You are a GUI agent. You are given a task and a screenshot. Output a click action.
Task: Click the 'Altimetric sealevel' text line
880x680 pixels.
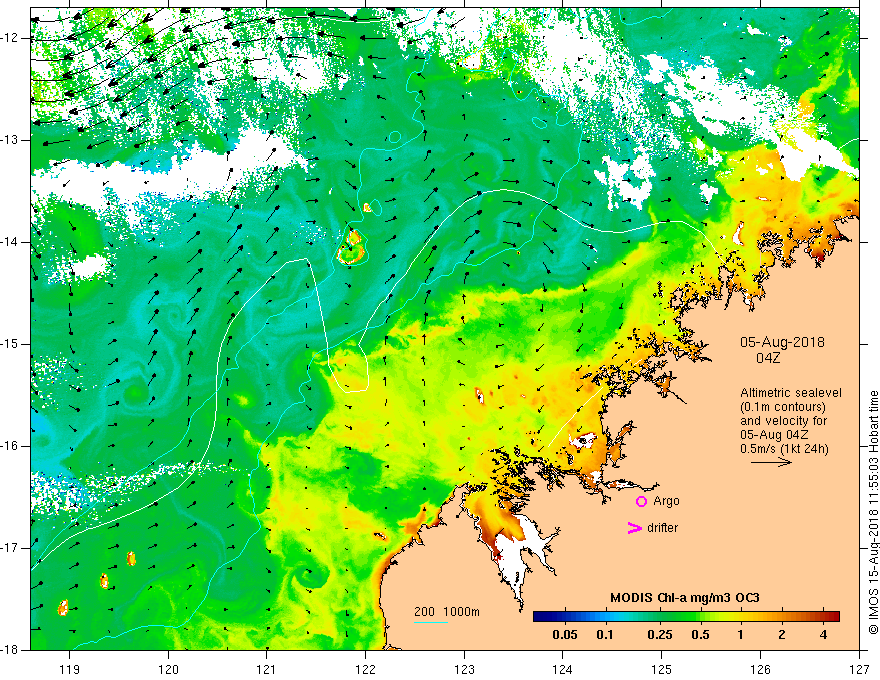[x=791, y=393]
